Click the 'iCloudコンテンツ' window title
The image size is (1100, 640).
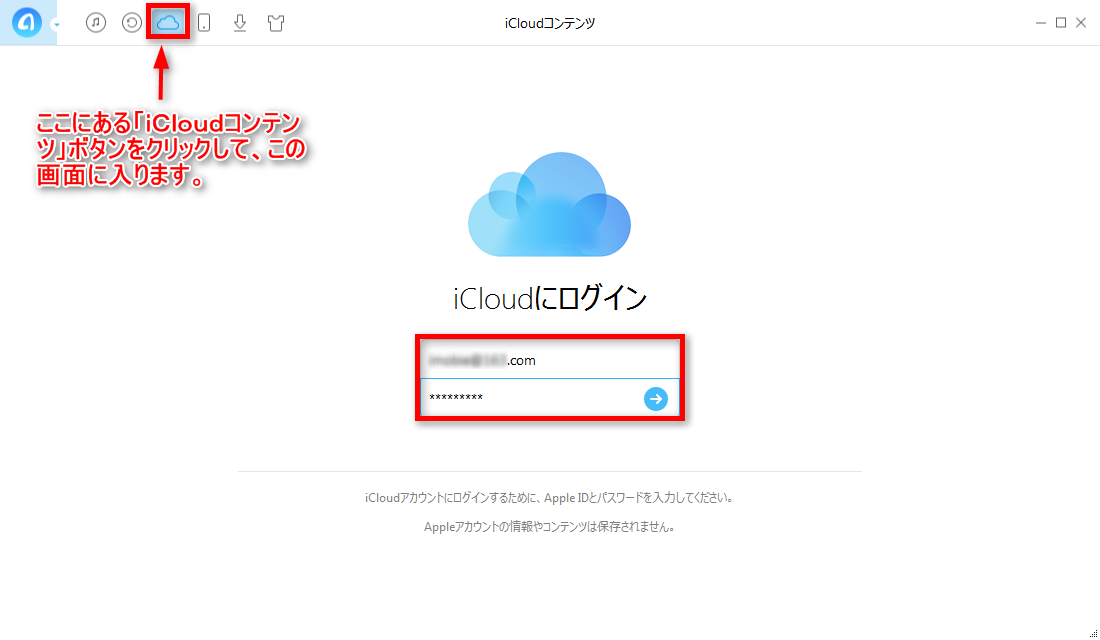[x=550, y=23]
